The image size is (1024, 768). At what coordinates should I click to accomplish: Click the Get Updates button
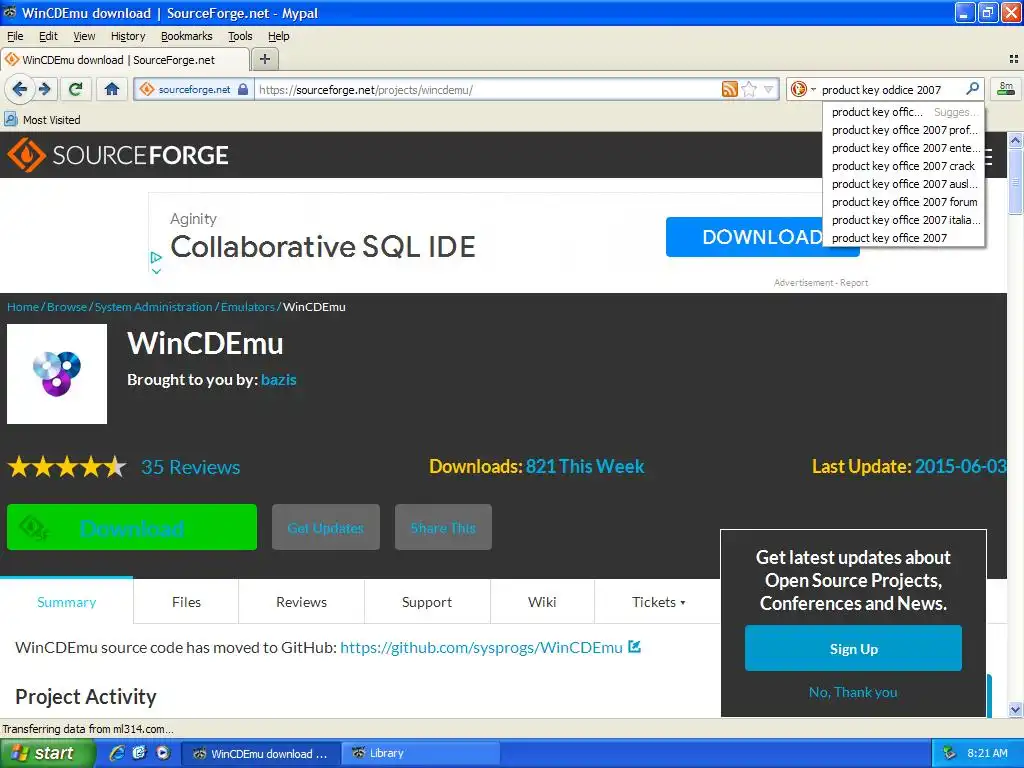click(x=326, y=527)
